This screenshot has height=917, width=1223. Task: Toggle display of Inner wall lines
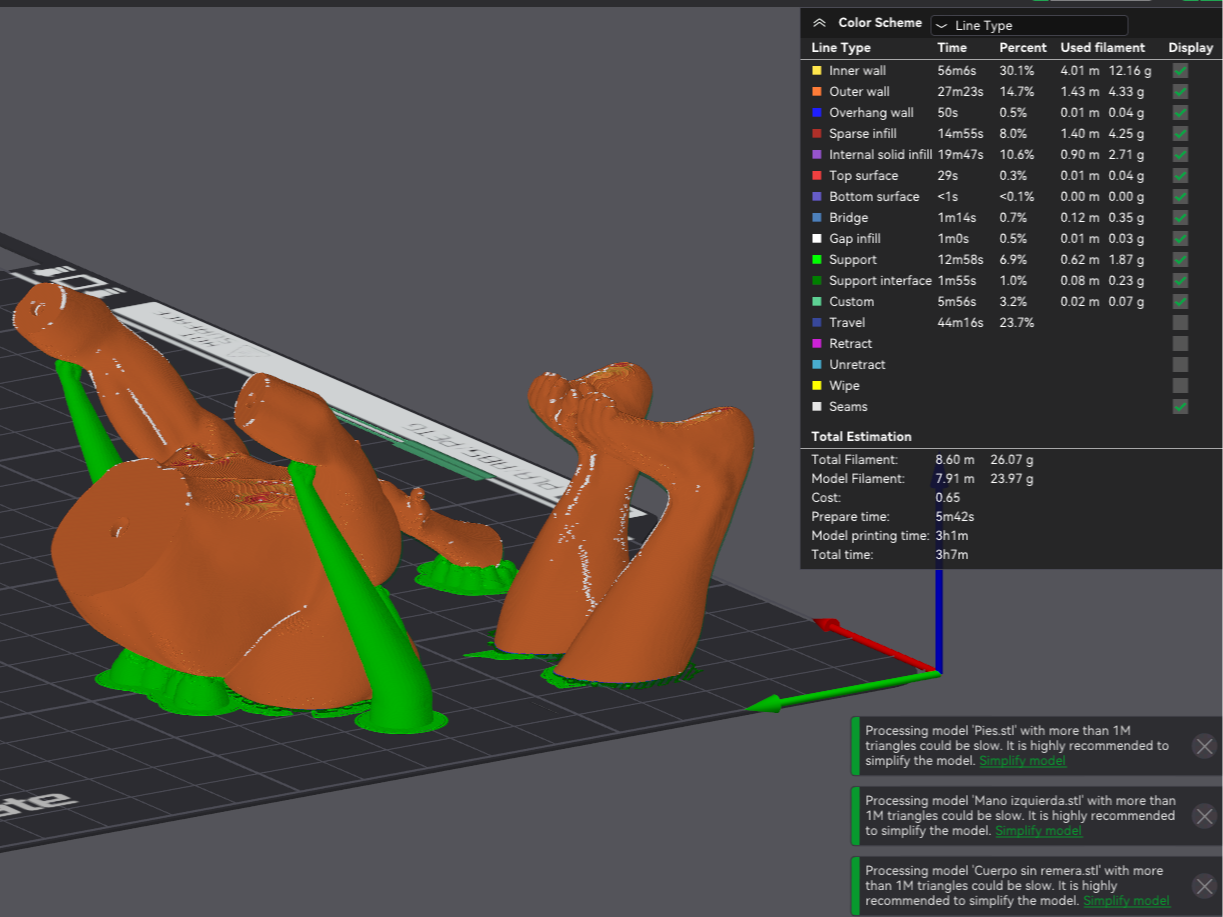[1181, 70]
